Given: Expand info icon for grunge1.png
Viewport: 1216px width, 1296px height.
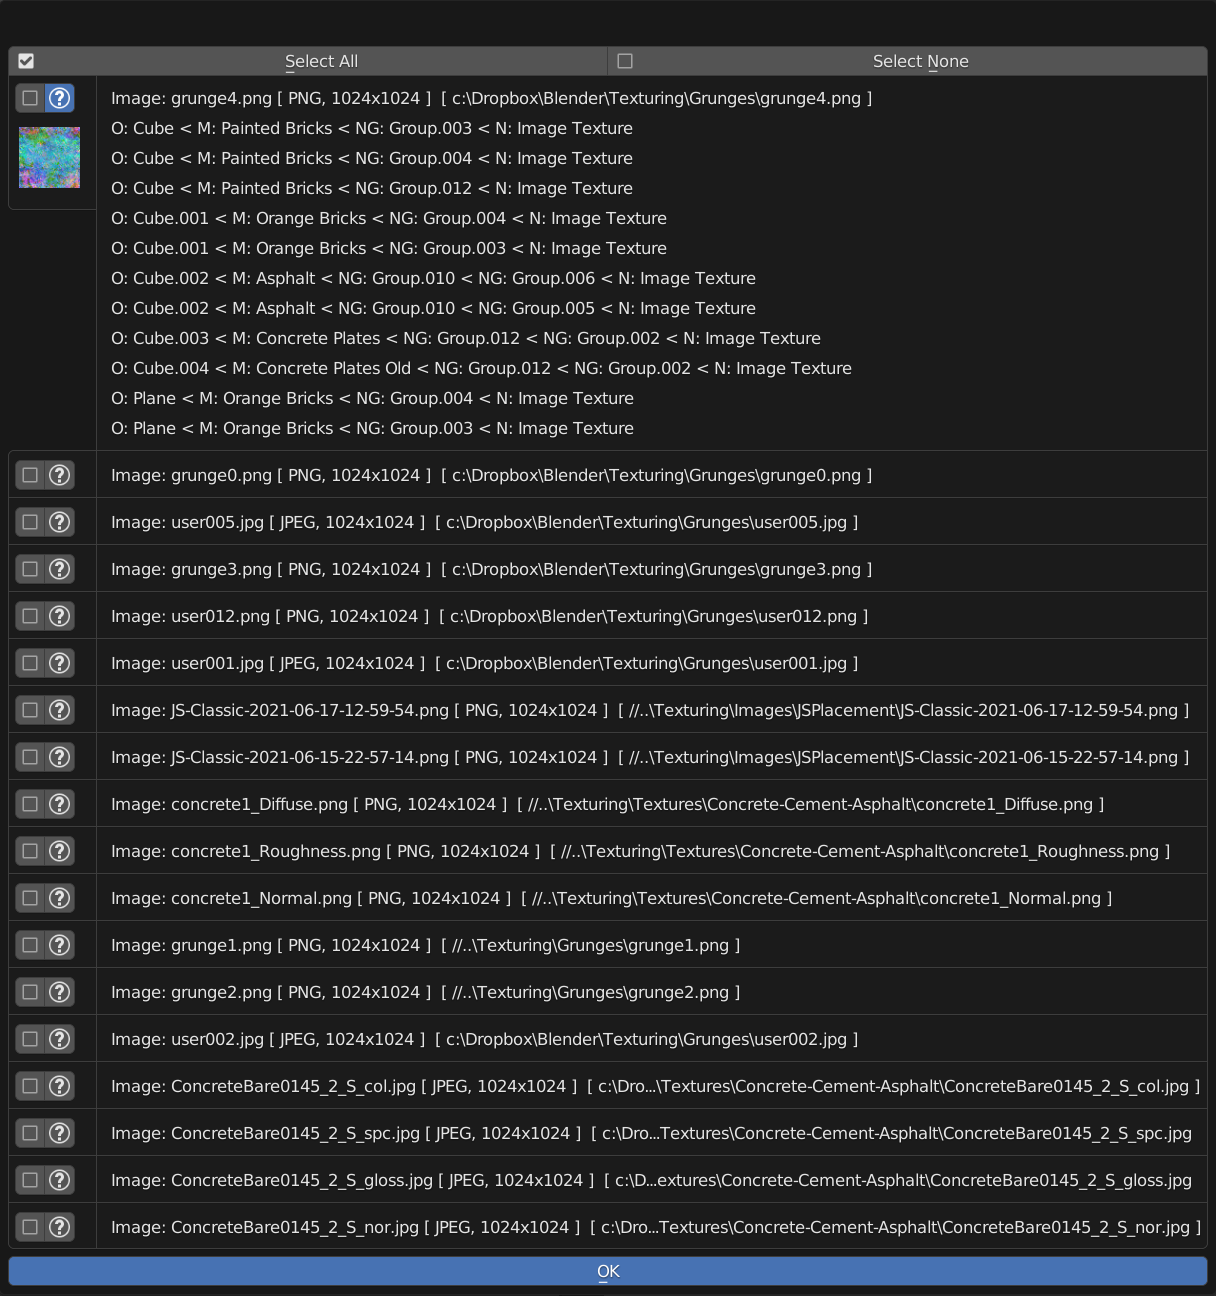Looking at the screenshot, I should coord(60,945).
